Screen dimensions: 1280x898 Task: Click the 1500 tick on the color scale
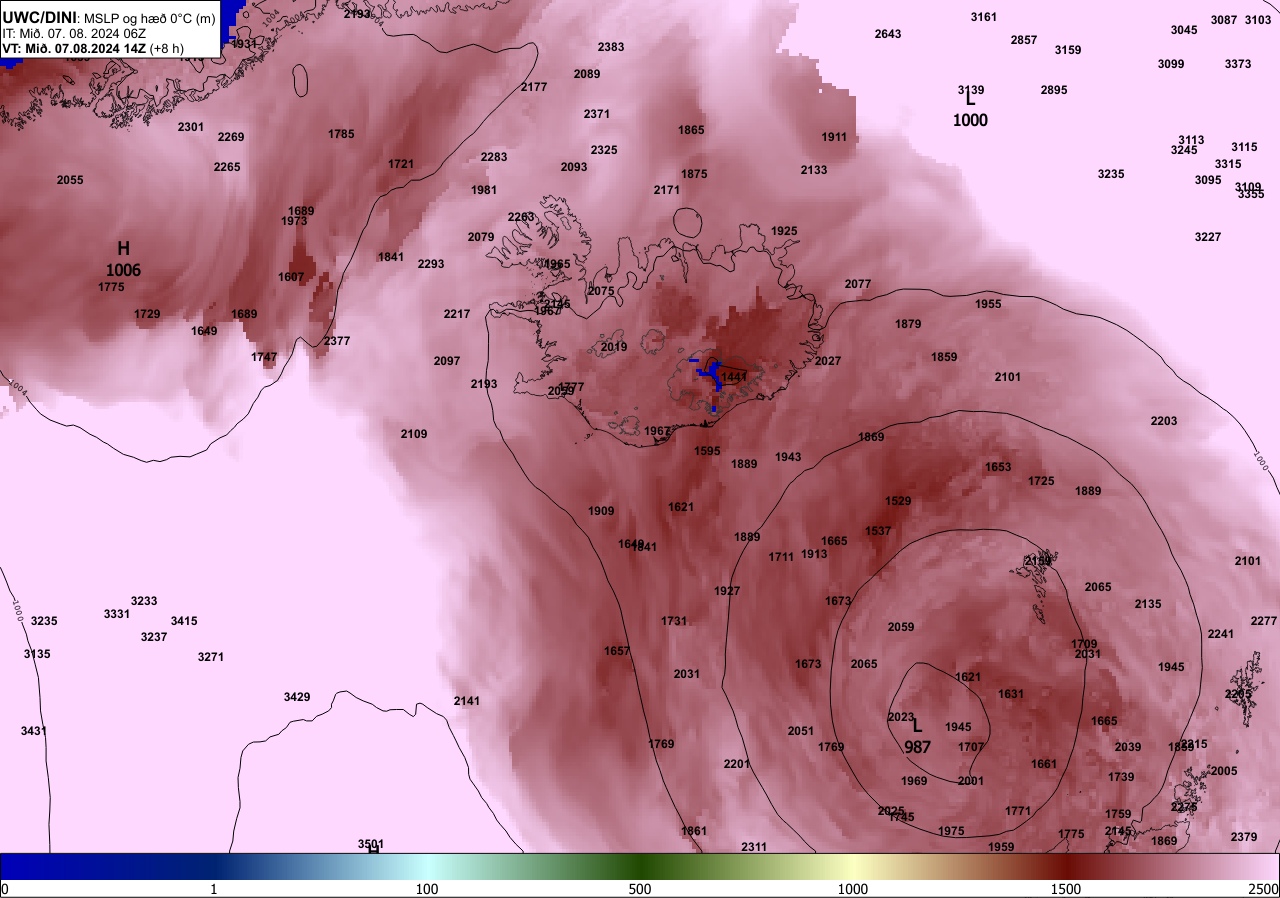click(x=1066, y=889)
